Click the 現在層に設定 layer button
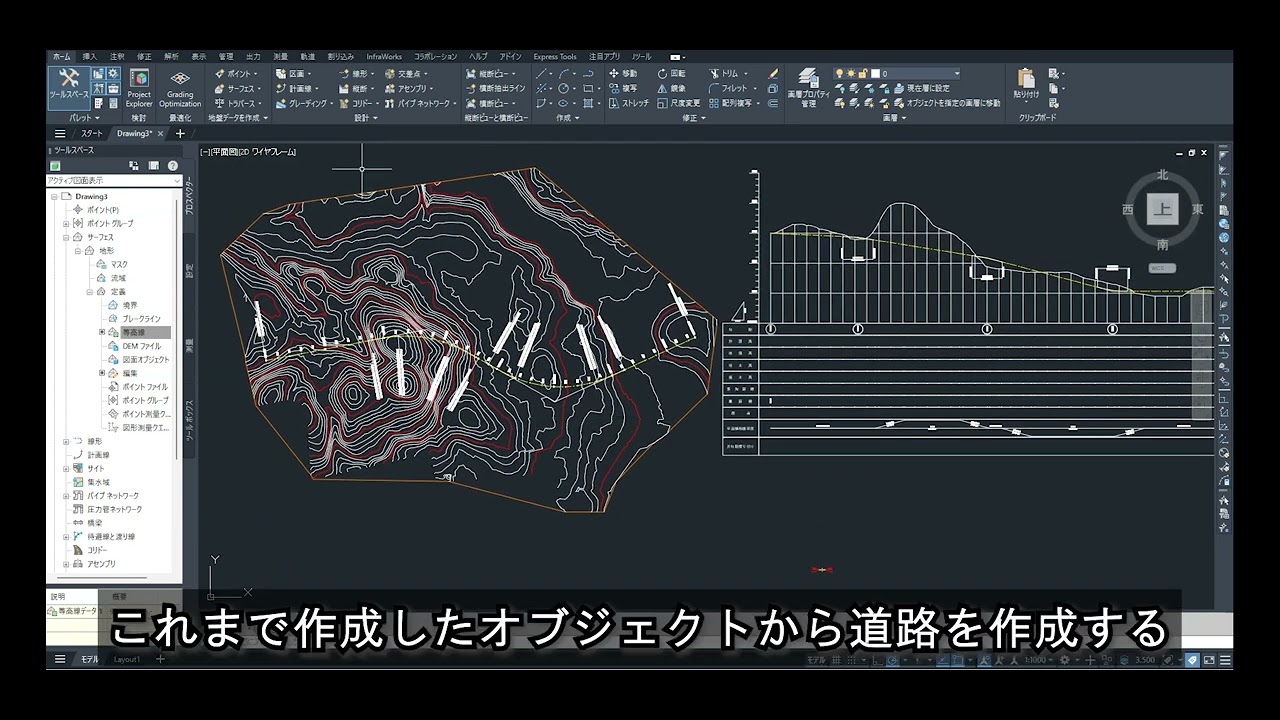The height and width of the screenshot is (720, 1280). [x=921, y=88]
